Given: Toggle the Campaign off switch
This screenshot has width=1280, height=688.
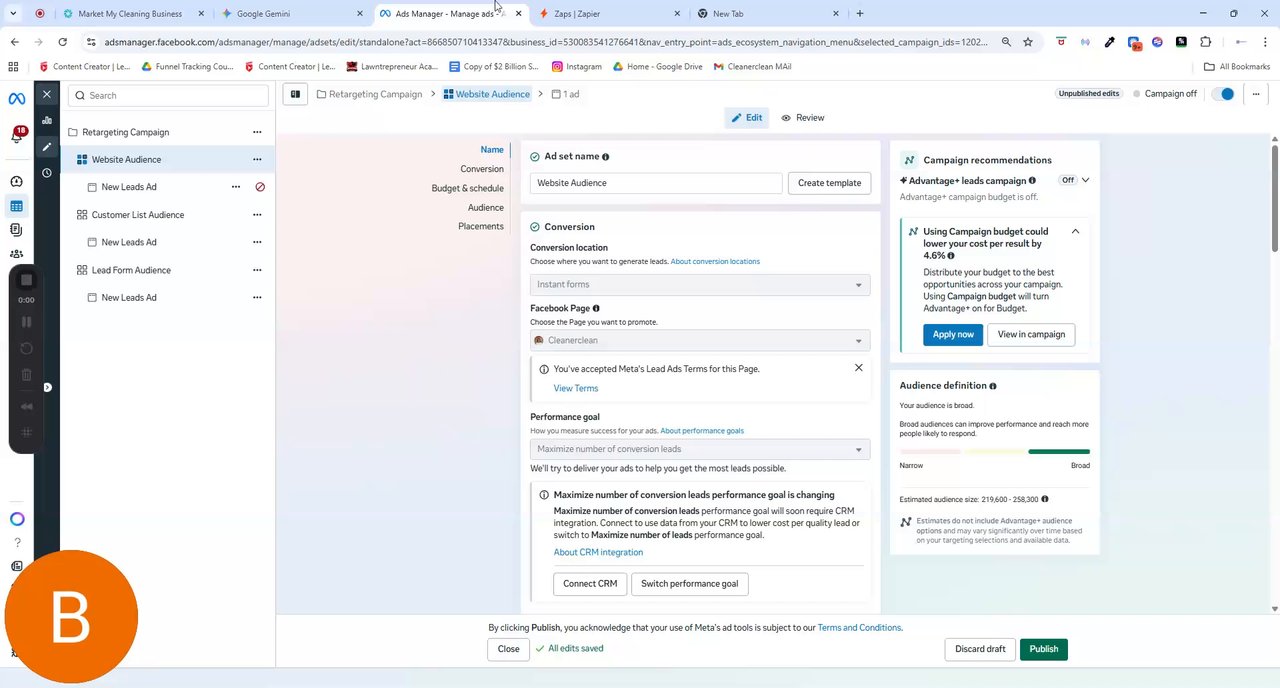Looking at the screenshot, I should pos(1223,94).
